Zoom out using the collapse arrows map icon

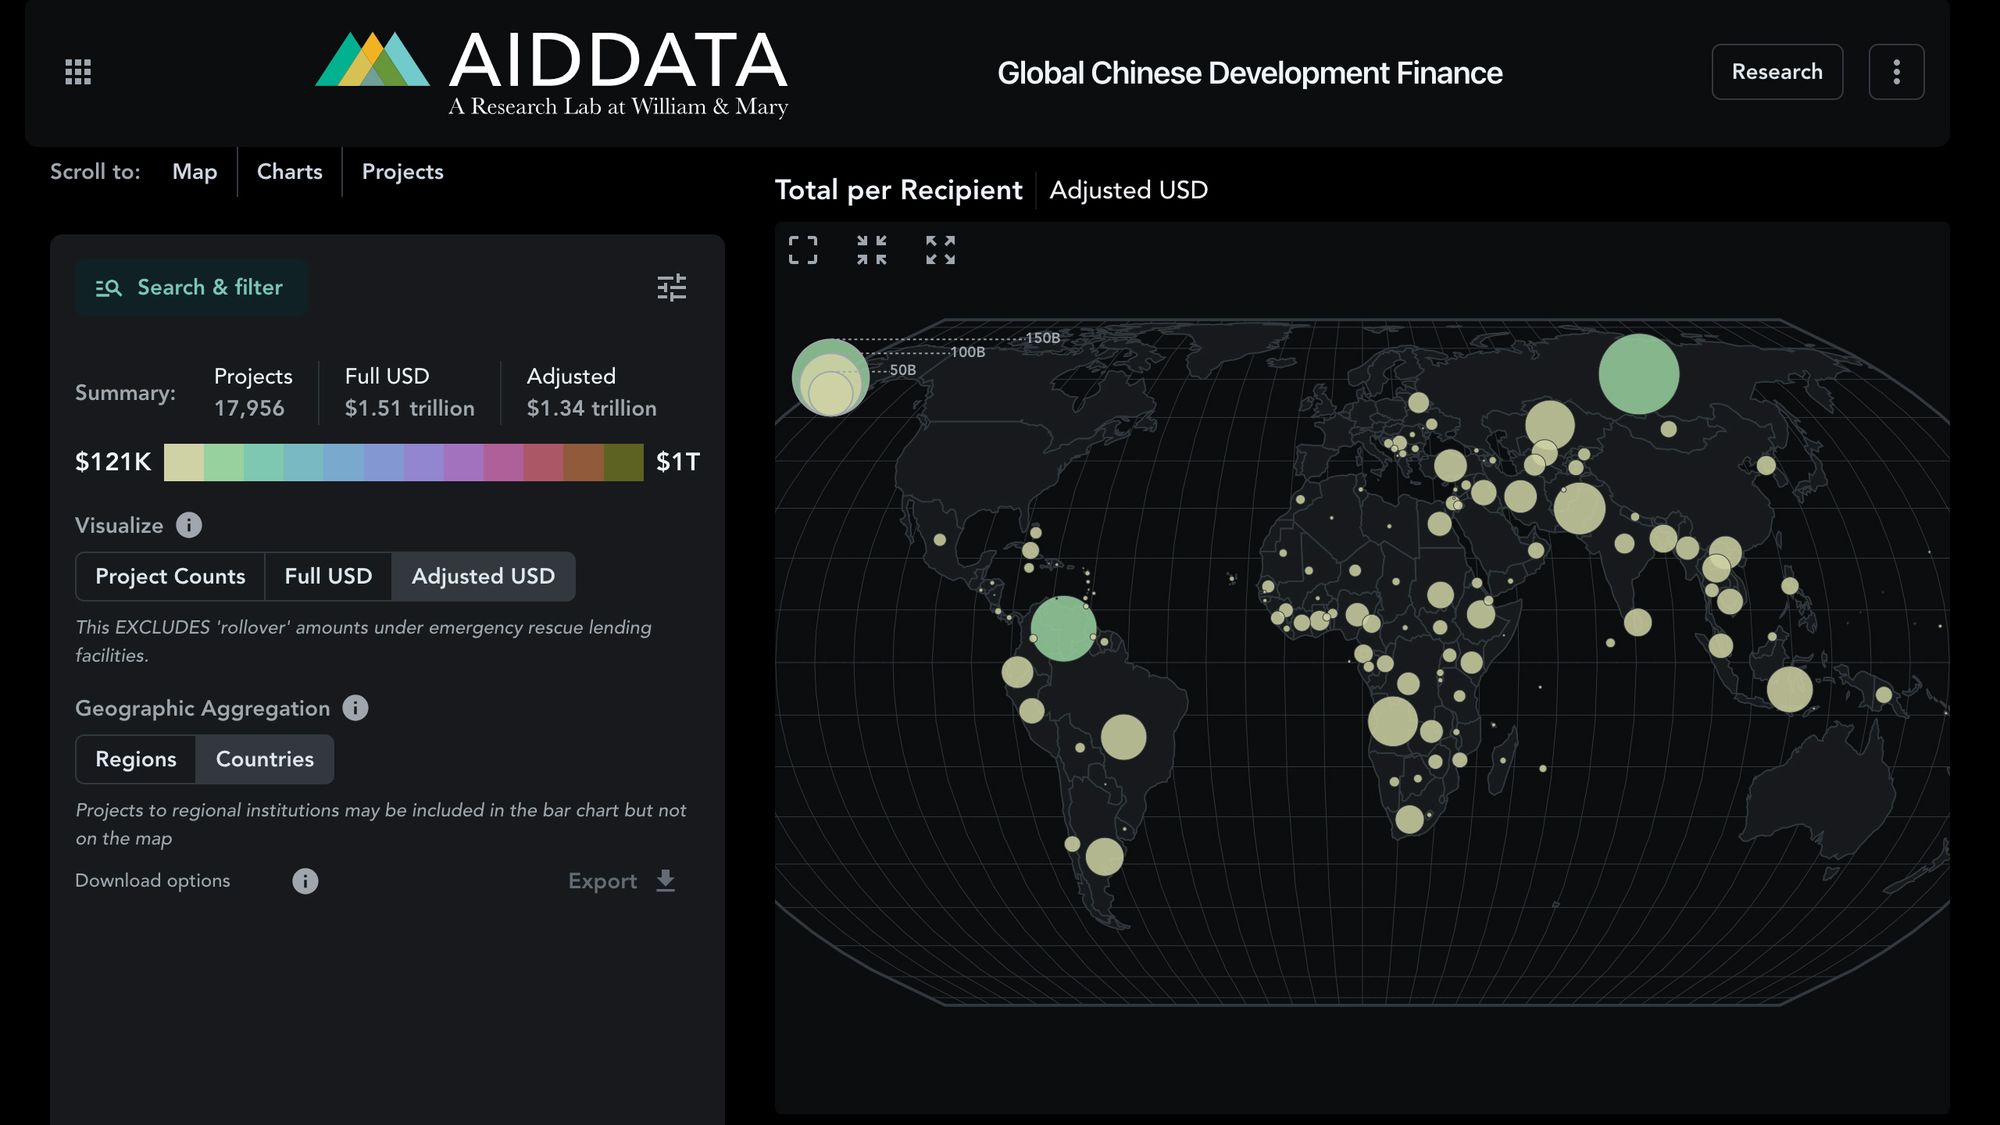871,250
